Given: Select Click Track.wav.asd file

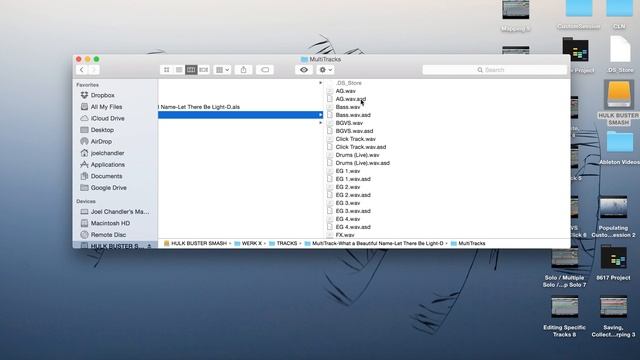Looking at the screenshot, I should [361, 147].
